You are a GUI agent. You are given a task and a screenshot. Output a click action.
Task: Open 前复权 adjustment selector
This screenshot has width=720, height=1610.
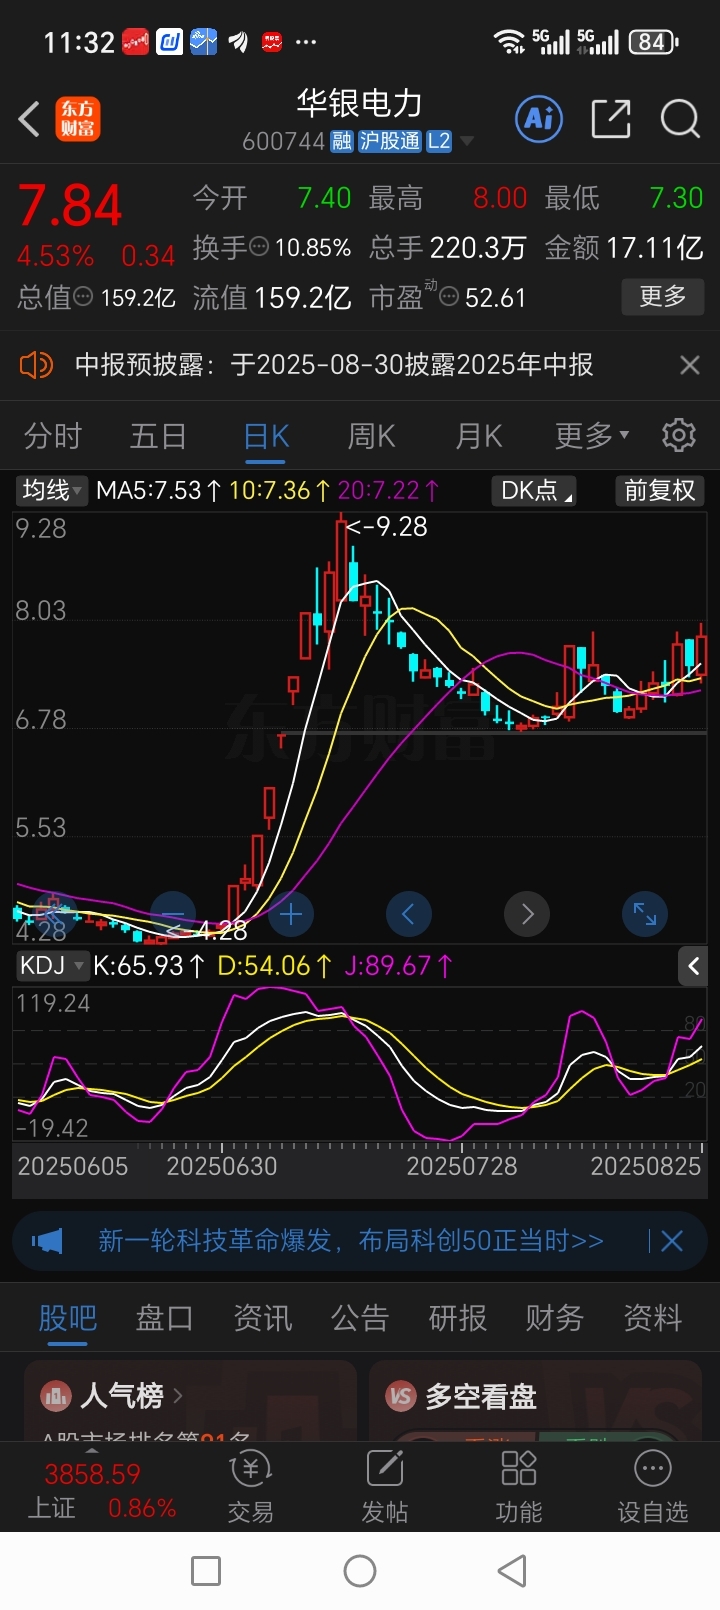tap(659, 490)
